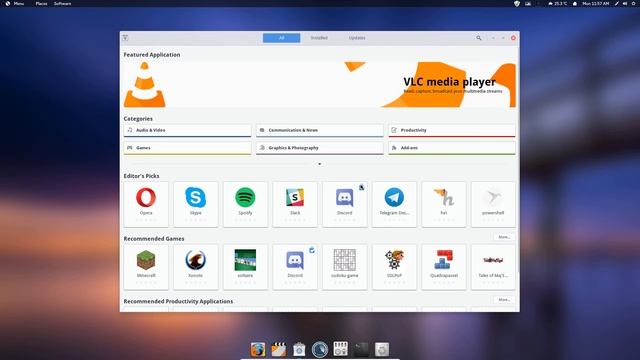Image resolution: width=640 pixels, height=360 pixels.
Task: Open the Places menu
Action: tap(41, 4)
